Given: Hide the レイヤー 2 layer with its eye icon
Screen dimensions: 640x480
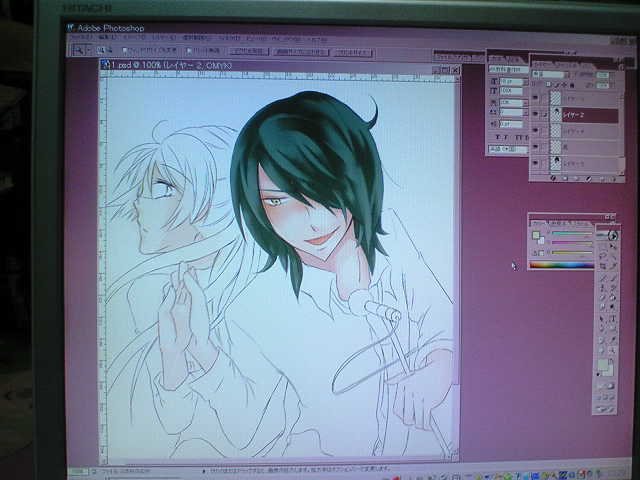Looking at the screenshot, I should [535, 114].
